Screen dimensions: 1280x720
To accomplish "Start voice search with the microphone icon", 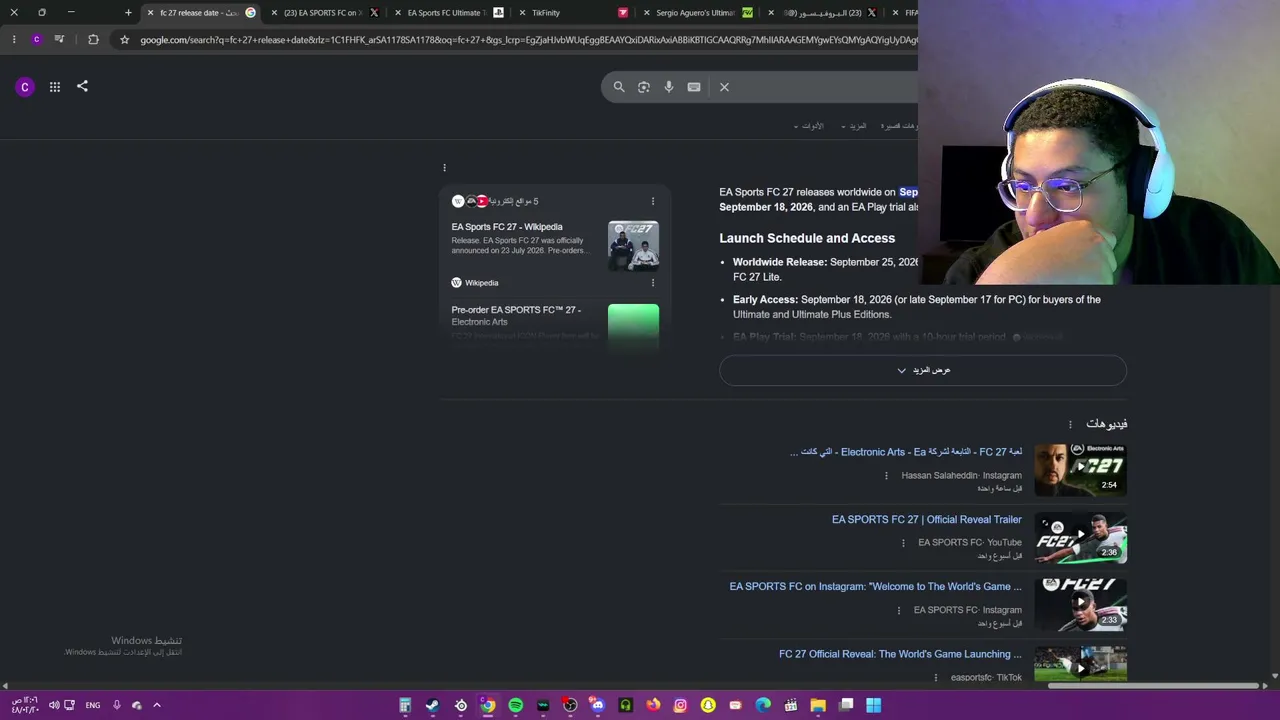I will tap(669, 87).
